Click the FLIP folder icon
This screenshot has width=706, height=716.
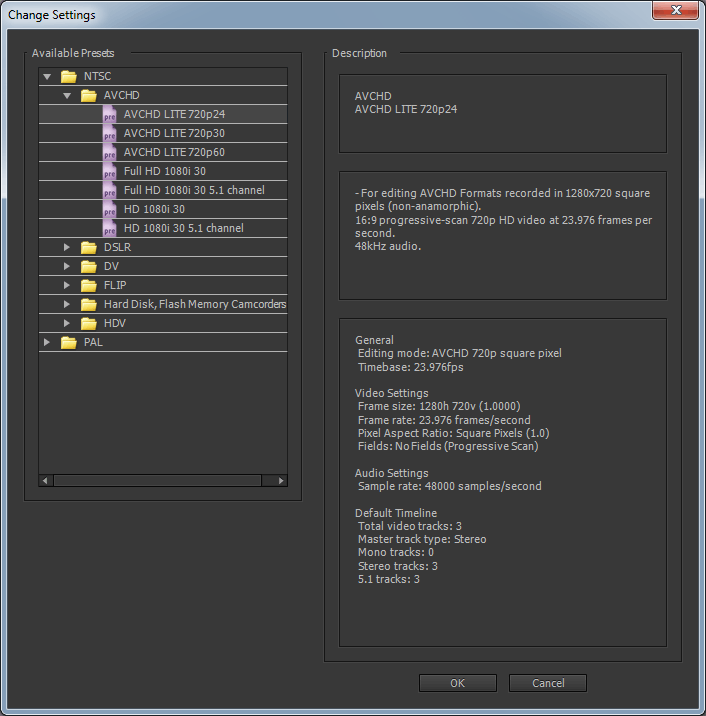pyautogui.click(x=89, y=285)
